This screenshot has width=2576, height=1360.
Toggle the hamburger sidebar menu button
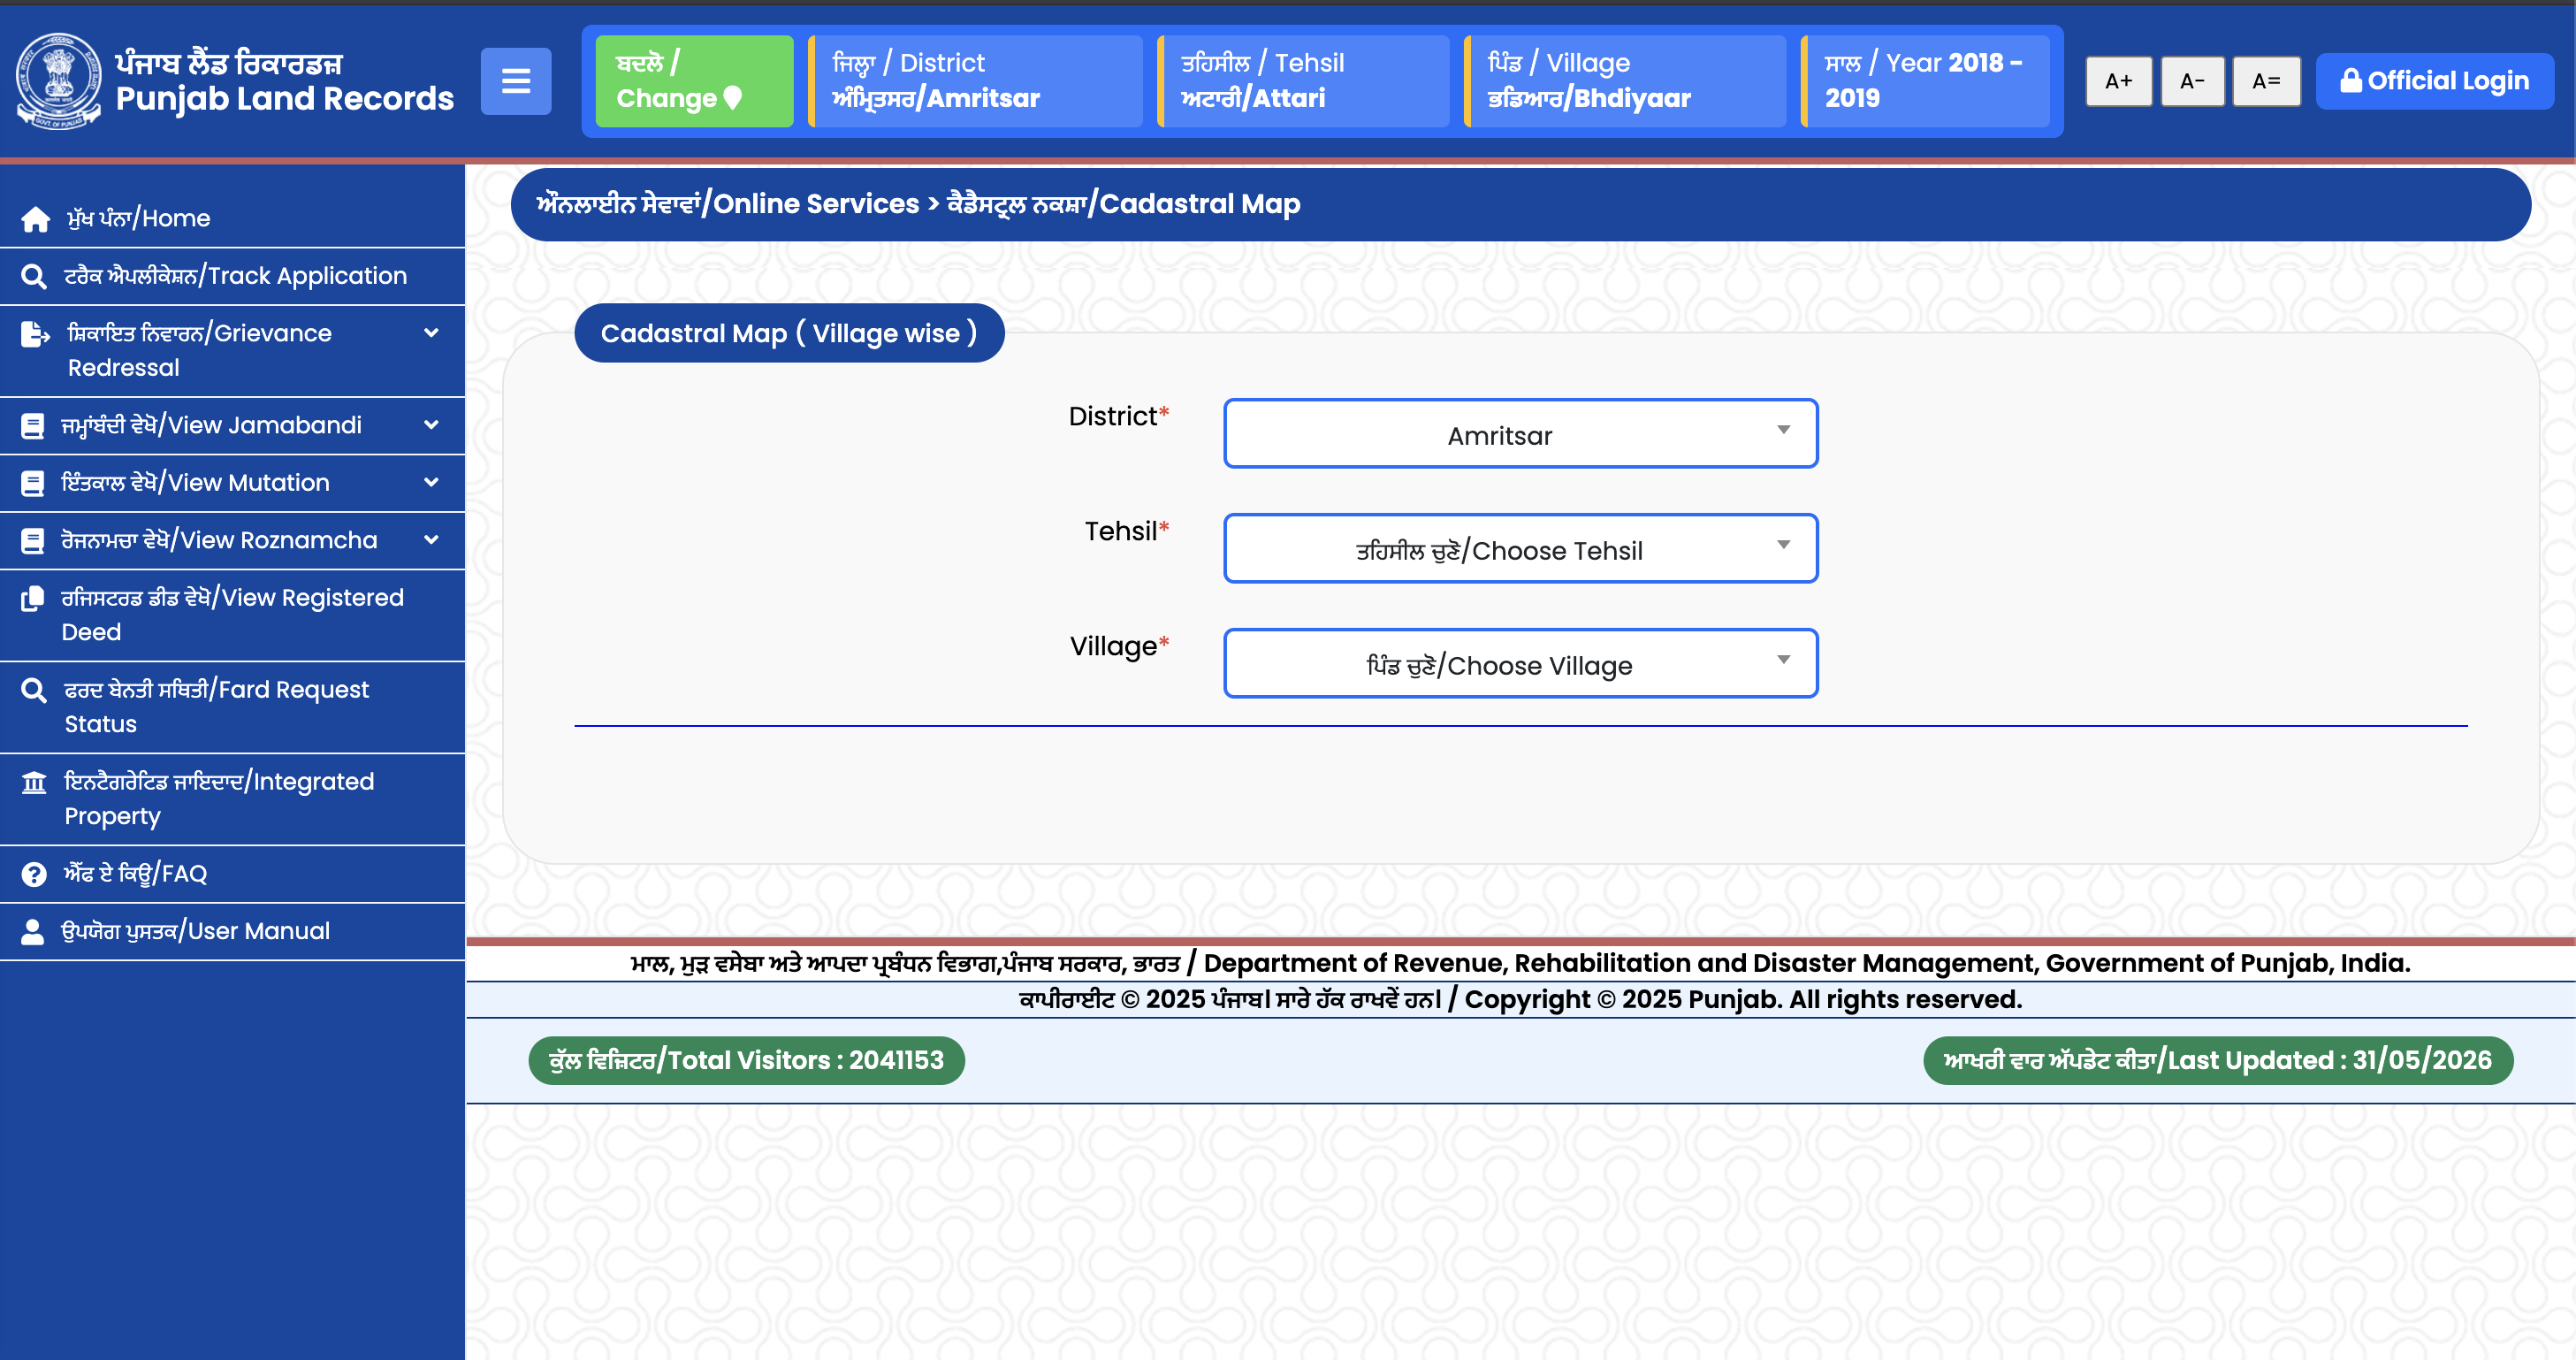tap(516, 81)
